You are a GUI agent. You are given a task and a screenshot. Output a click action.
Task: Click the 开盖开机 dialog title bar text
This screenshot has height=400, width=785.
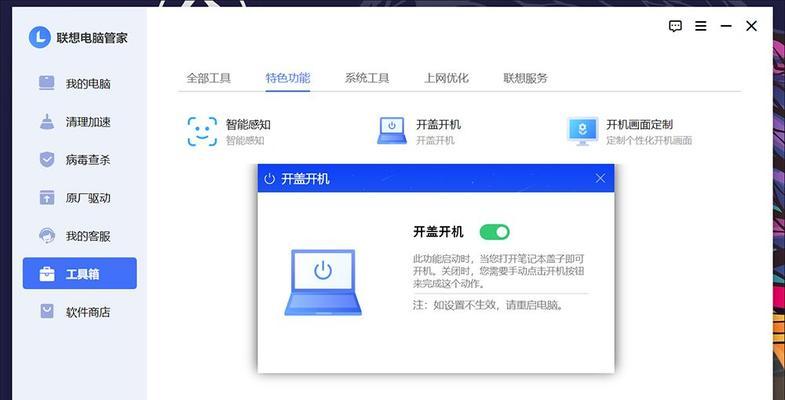(305, 179)
